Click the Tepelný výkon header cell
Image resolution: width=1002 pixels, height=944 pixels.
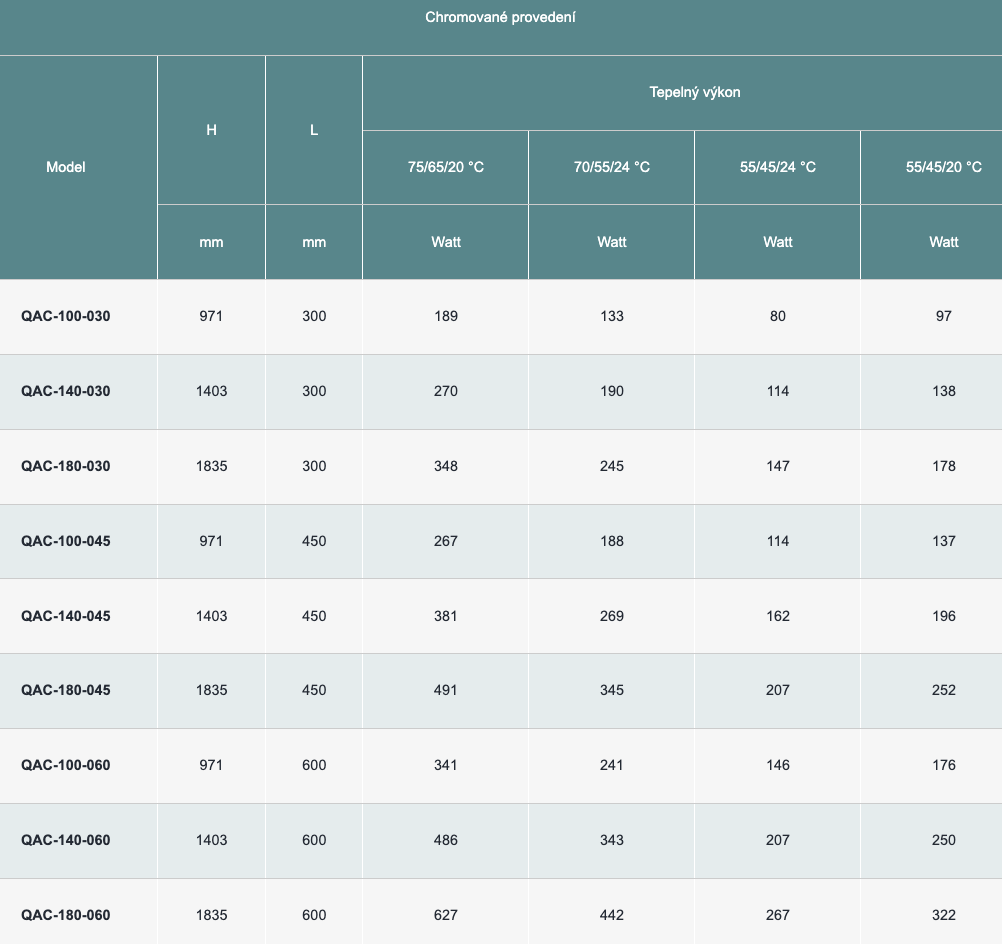pyautogui.click(x=694, y=92)
